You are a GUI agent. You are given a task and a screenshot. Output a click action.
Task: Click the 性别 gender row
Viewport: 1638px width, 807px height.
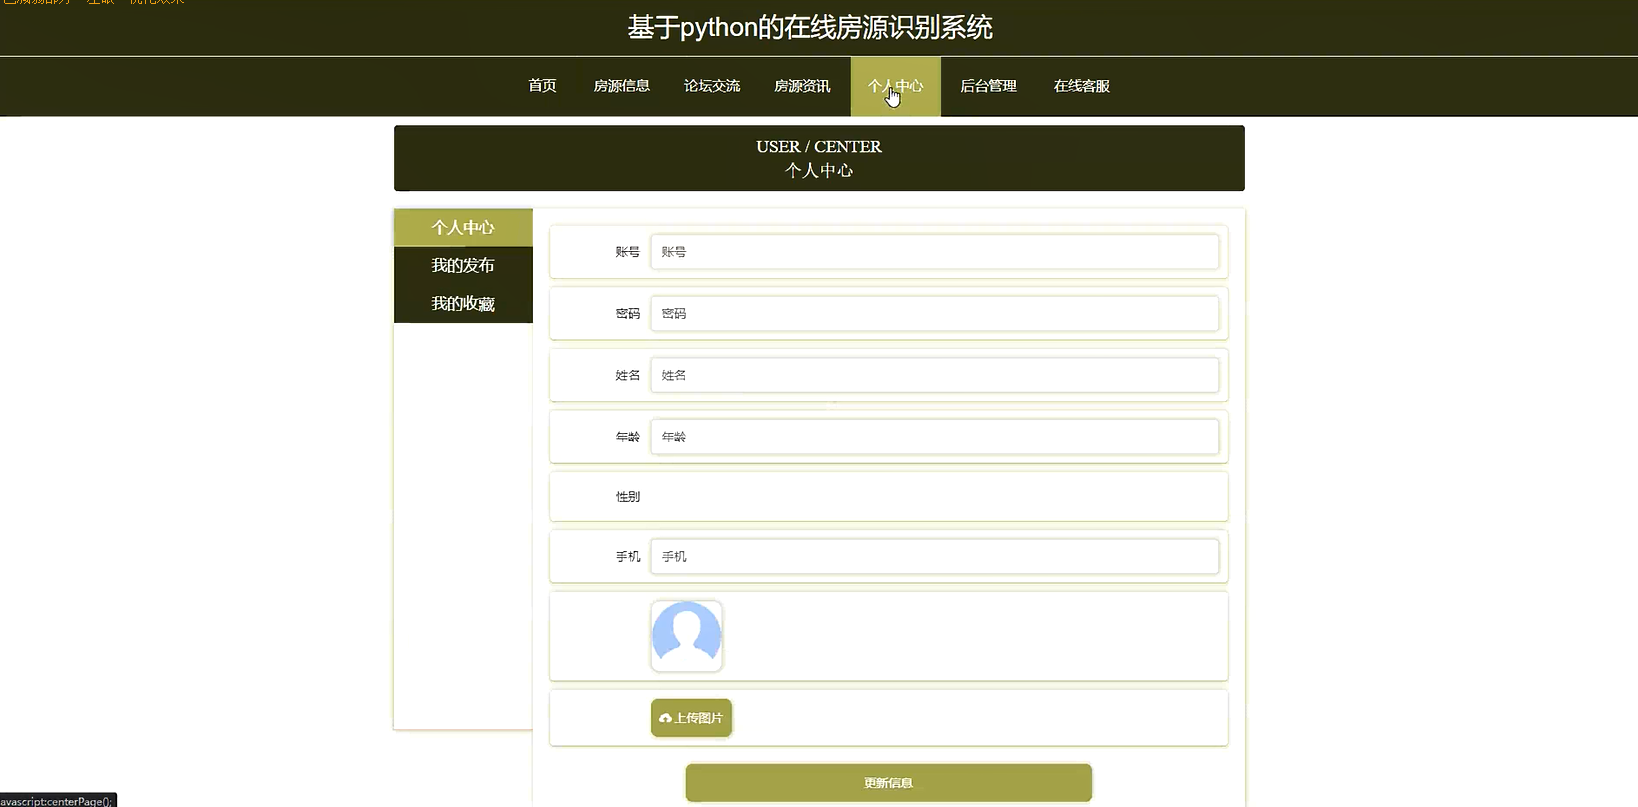coord(888,496)
